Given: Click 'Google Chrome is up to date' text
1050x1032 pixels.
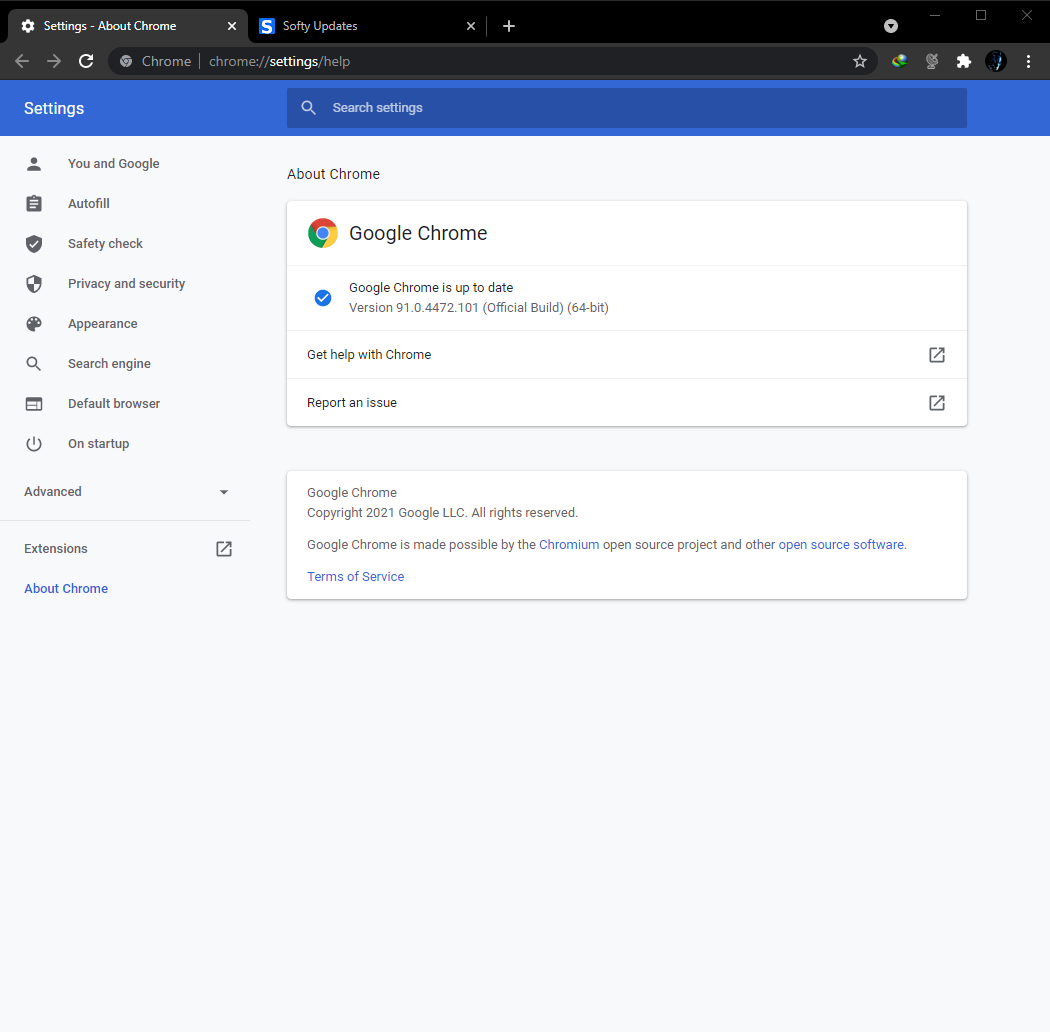Looking at the screenshot, I should point(431,288).
